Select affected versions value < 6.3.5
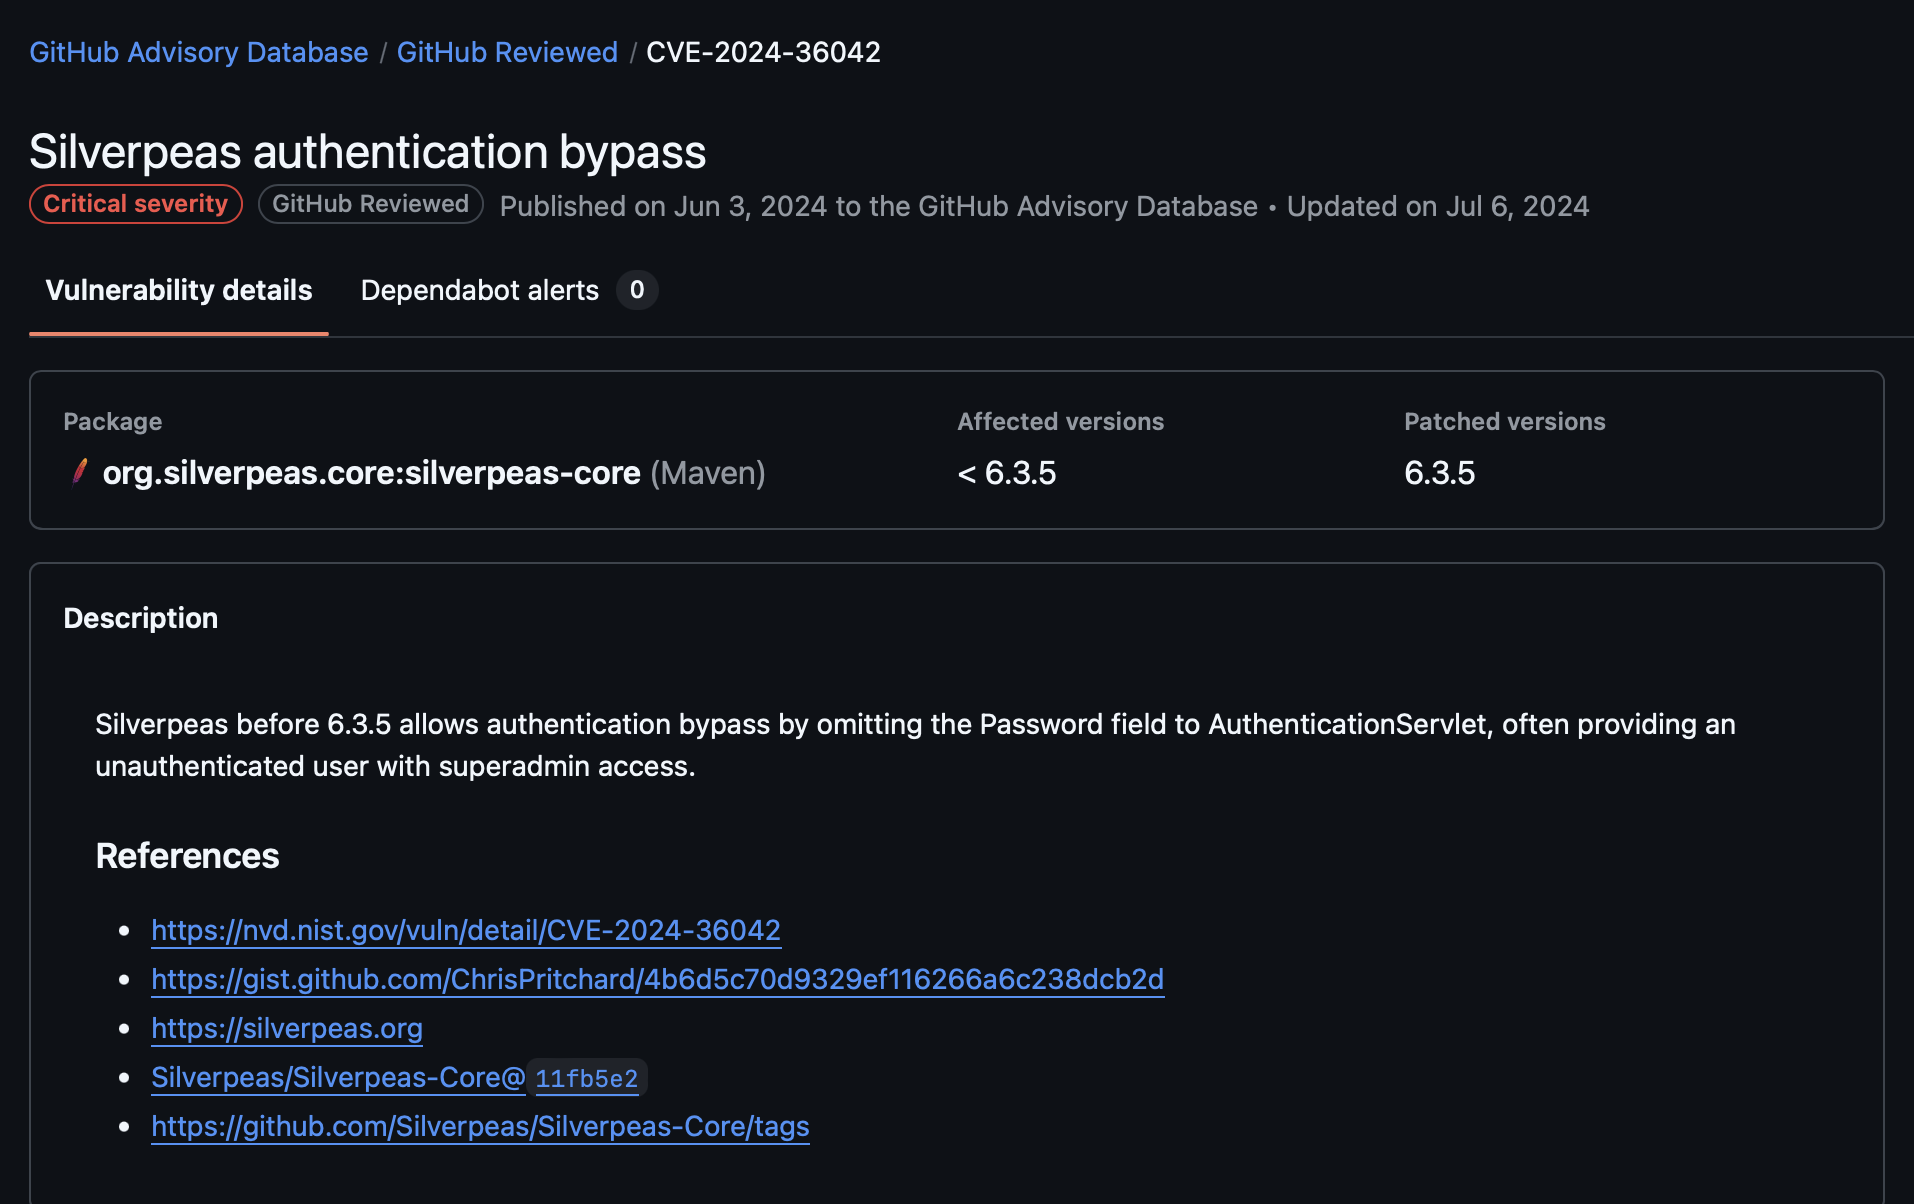Screen dimensions: 1914x1204 (1007, 473)
